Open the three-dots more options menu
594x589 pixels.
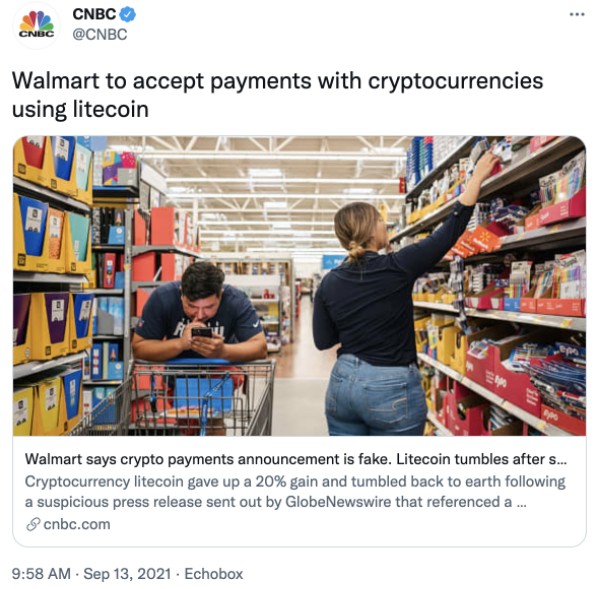pos(577,14)
